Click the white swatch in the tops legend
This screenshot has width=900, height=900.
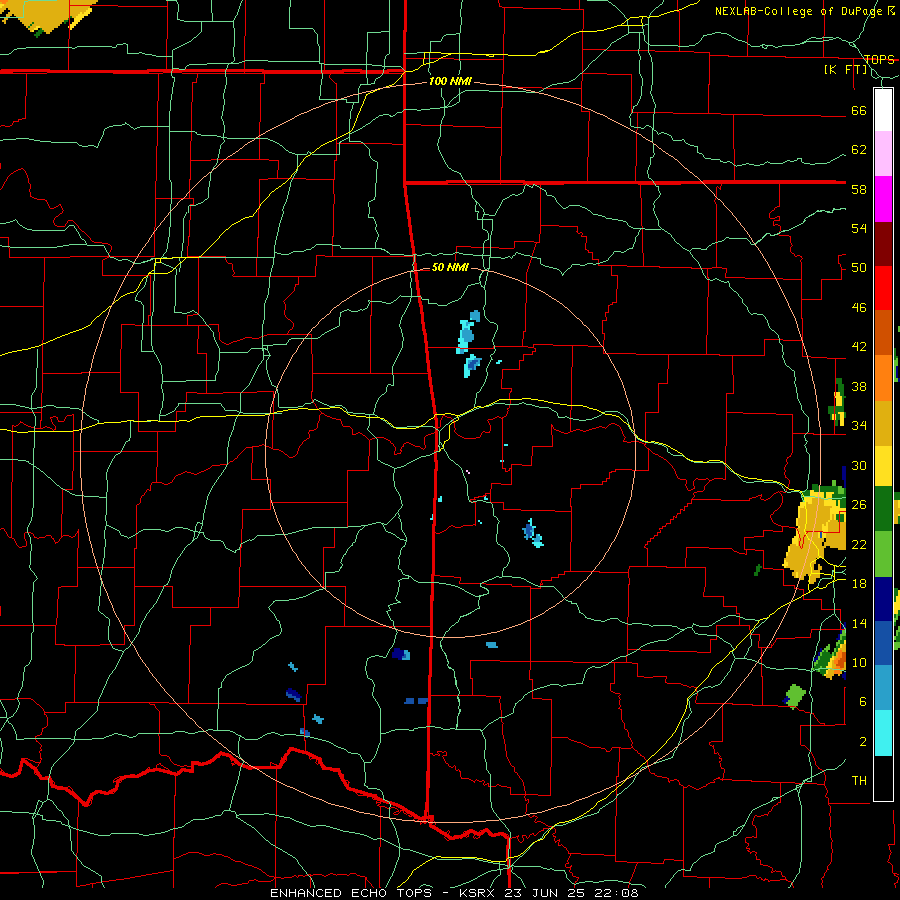[x=883, y=110]
